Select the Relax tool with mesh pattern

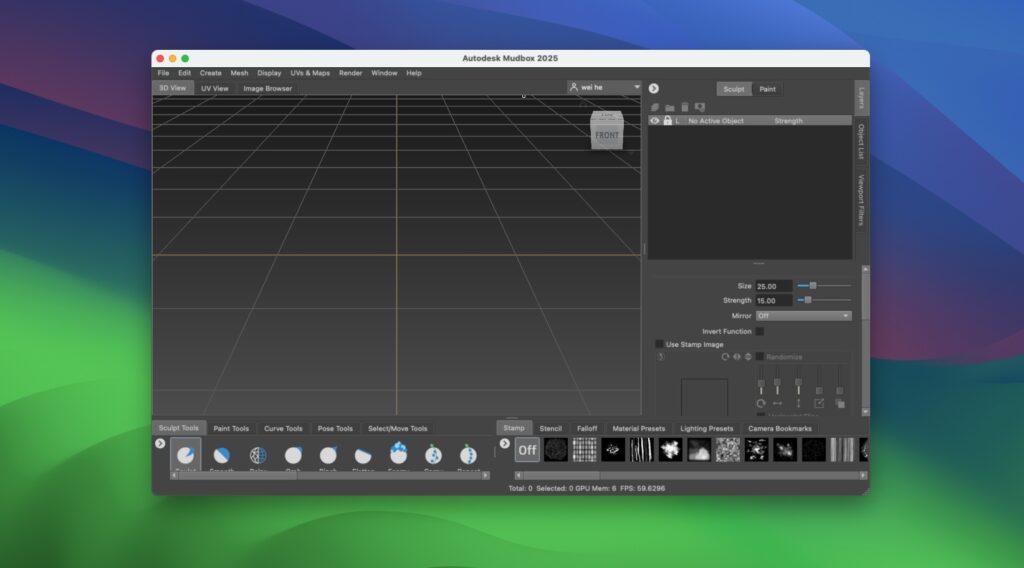coord(258,454)
